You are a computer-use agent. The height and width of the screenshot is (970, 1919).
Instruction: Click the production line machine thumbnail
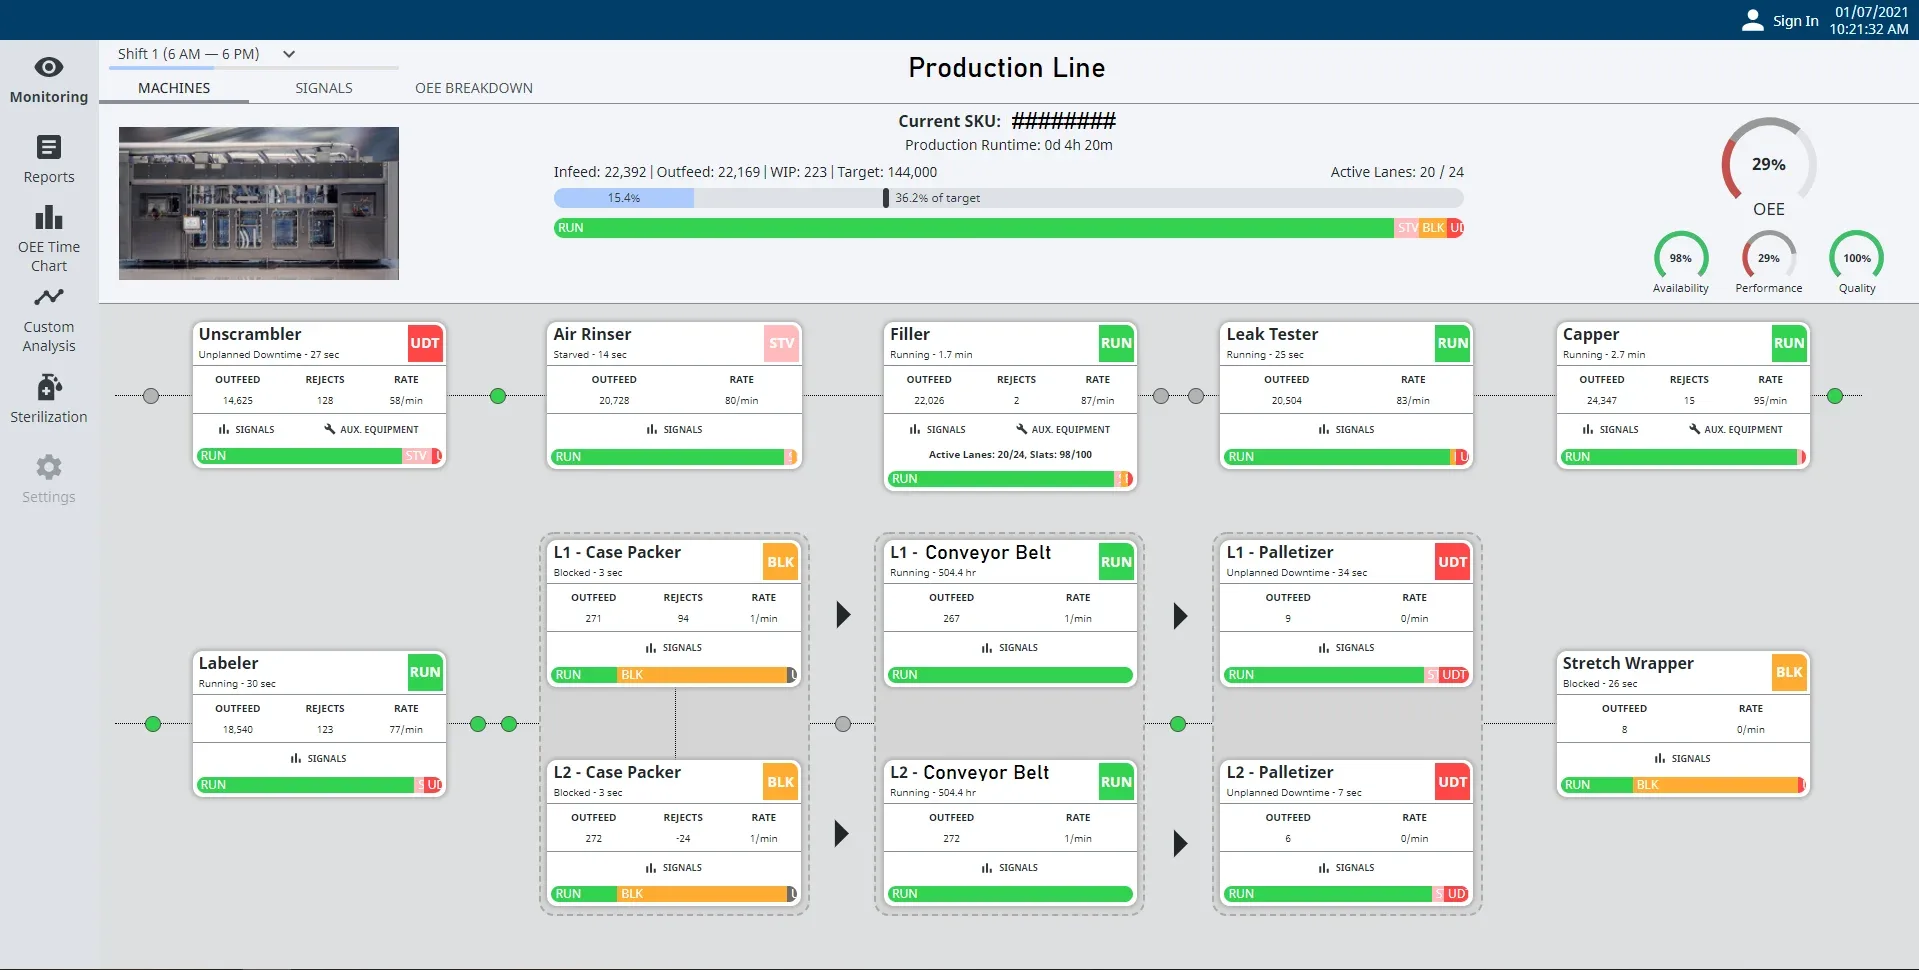tap(259, 203)
